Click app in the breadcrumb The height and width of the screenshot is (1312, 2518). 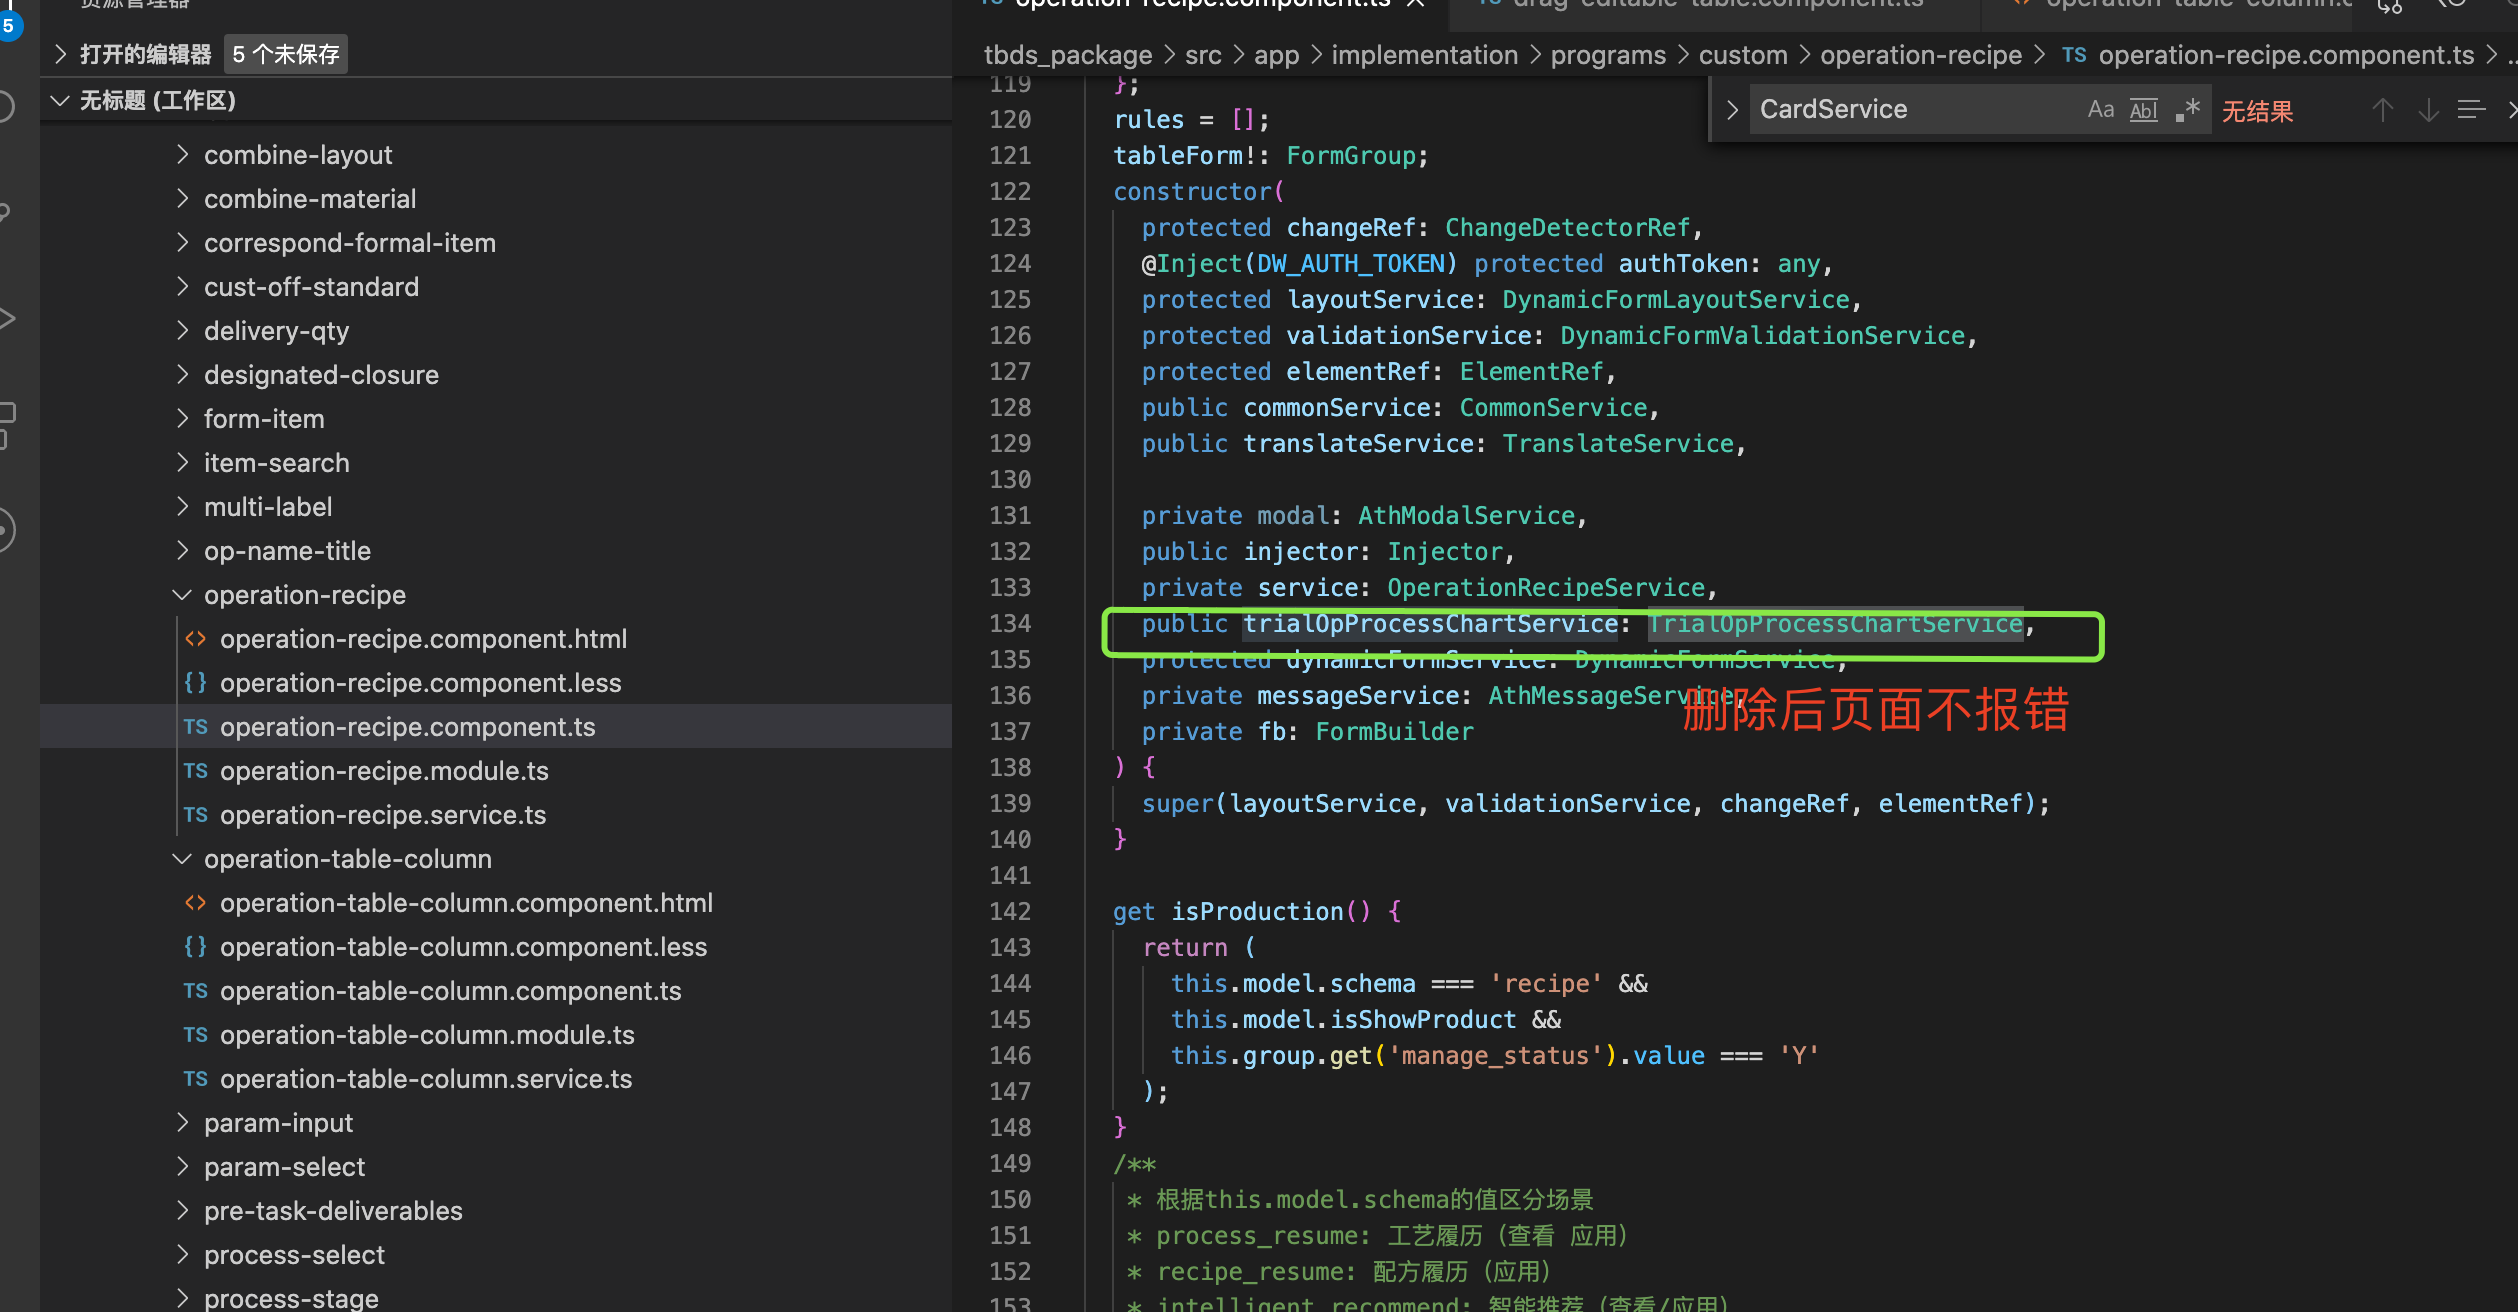point(1276,55)
